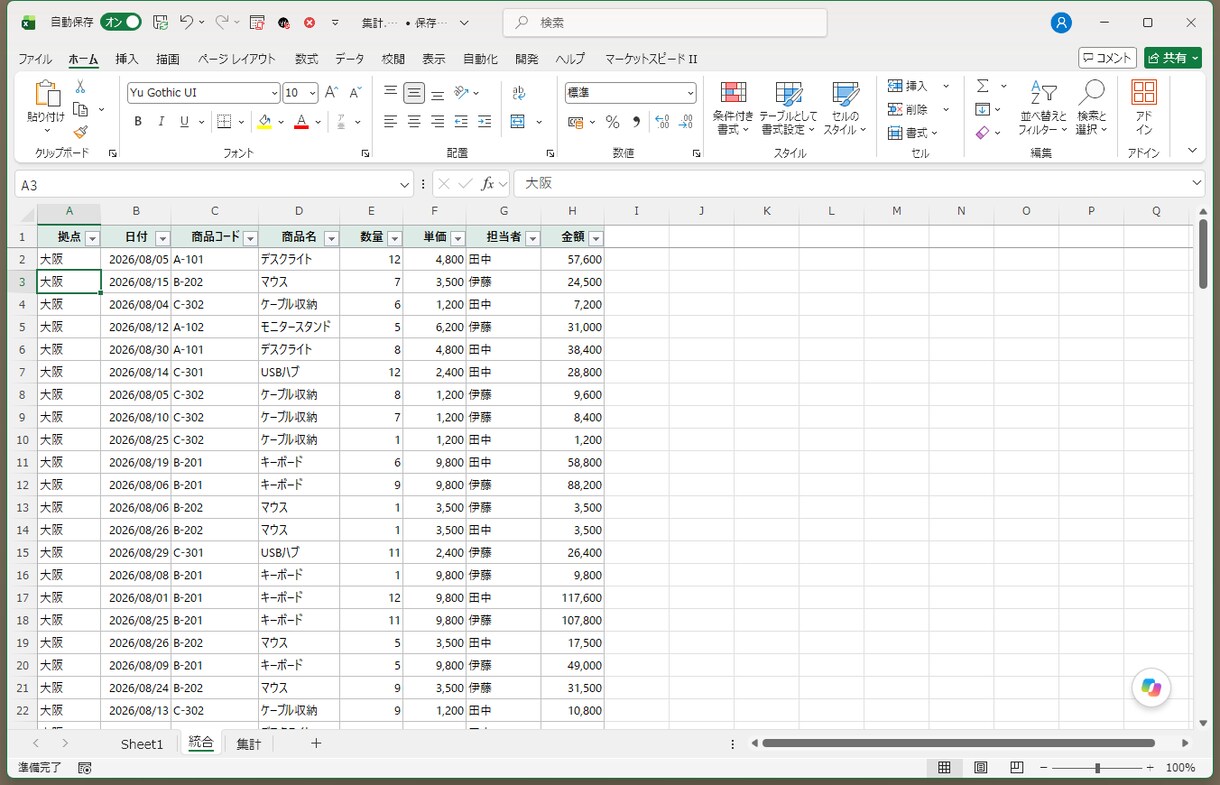Screen dimensions: 1220x785
Task: Select the Format Painter brush icon
Action: point(80,131)
